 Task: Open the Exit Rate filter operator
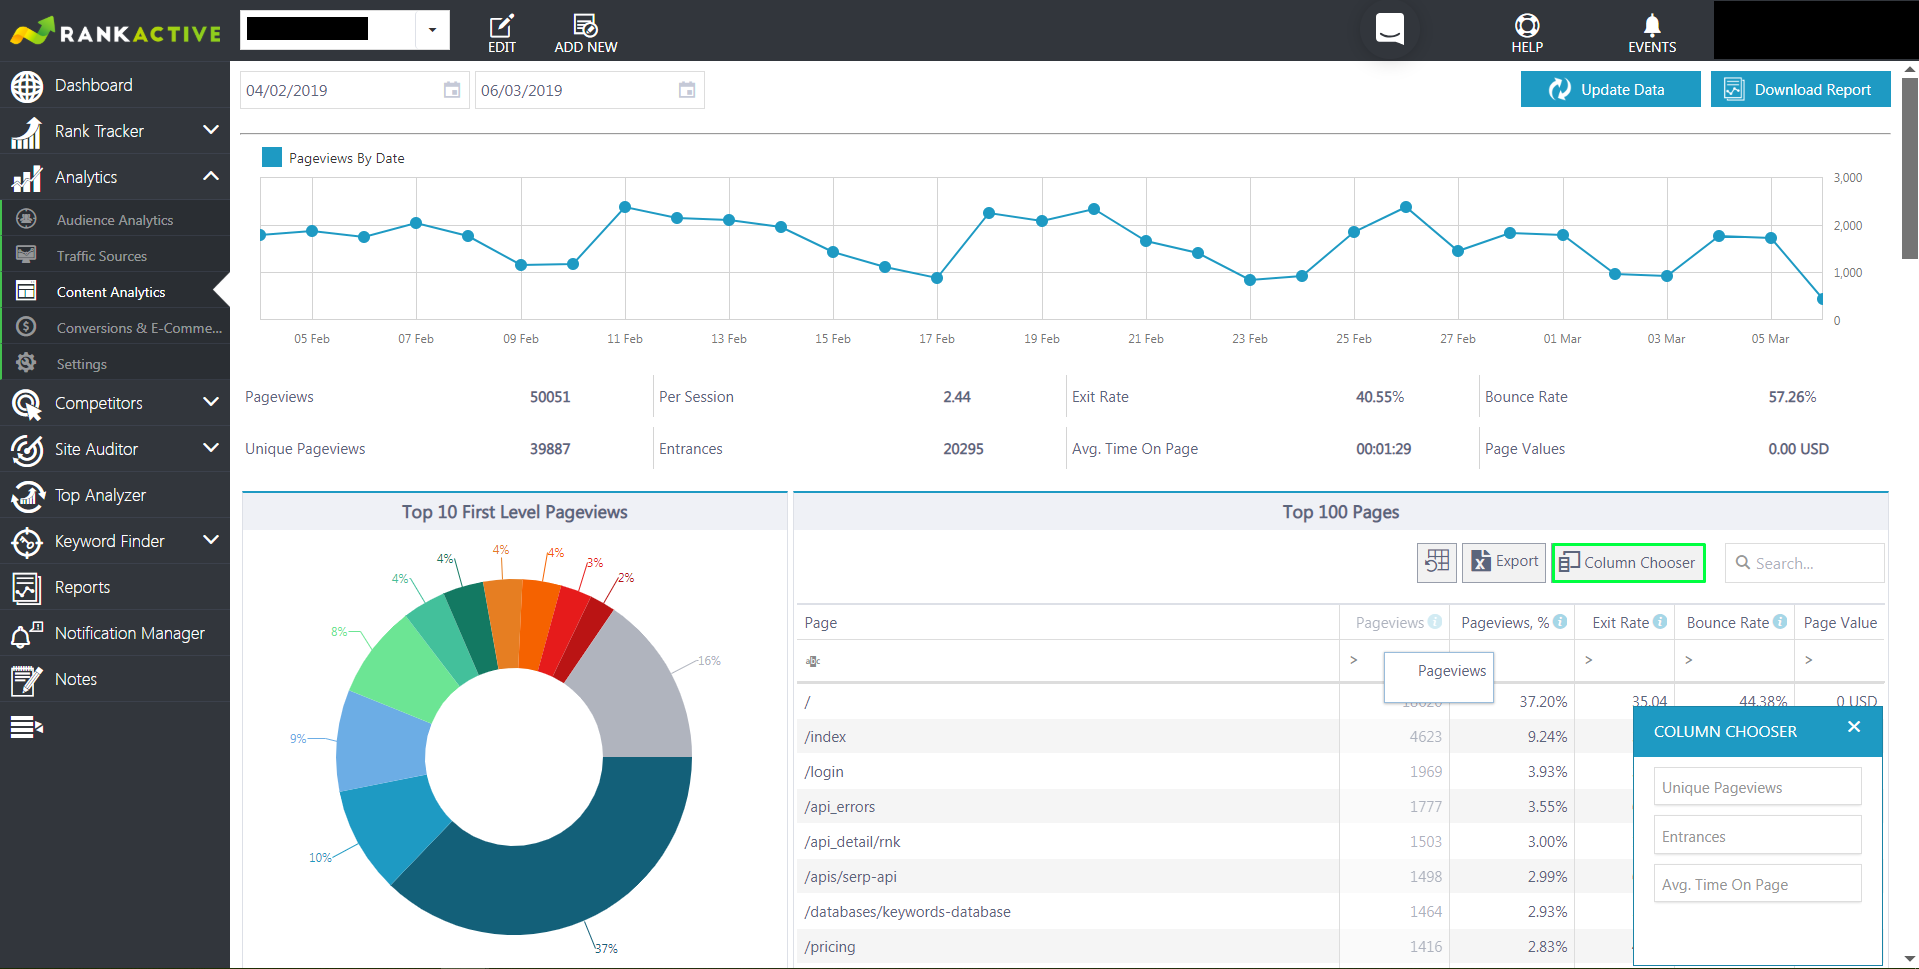pyautogui.click(x=1589, y=660)
